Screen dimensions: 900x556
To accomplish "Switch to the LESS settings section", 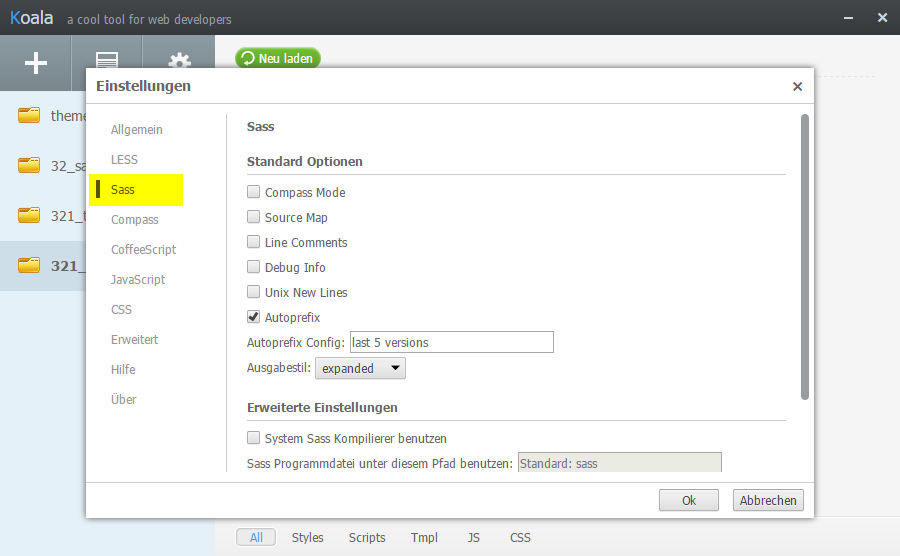I will click(x=125, y=160).
